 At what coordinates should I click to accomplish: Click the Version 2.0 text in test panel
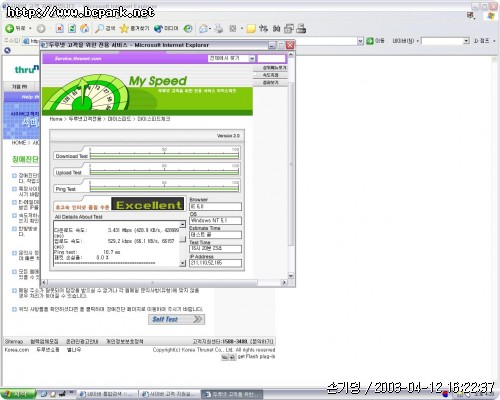coord(228,136)
